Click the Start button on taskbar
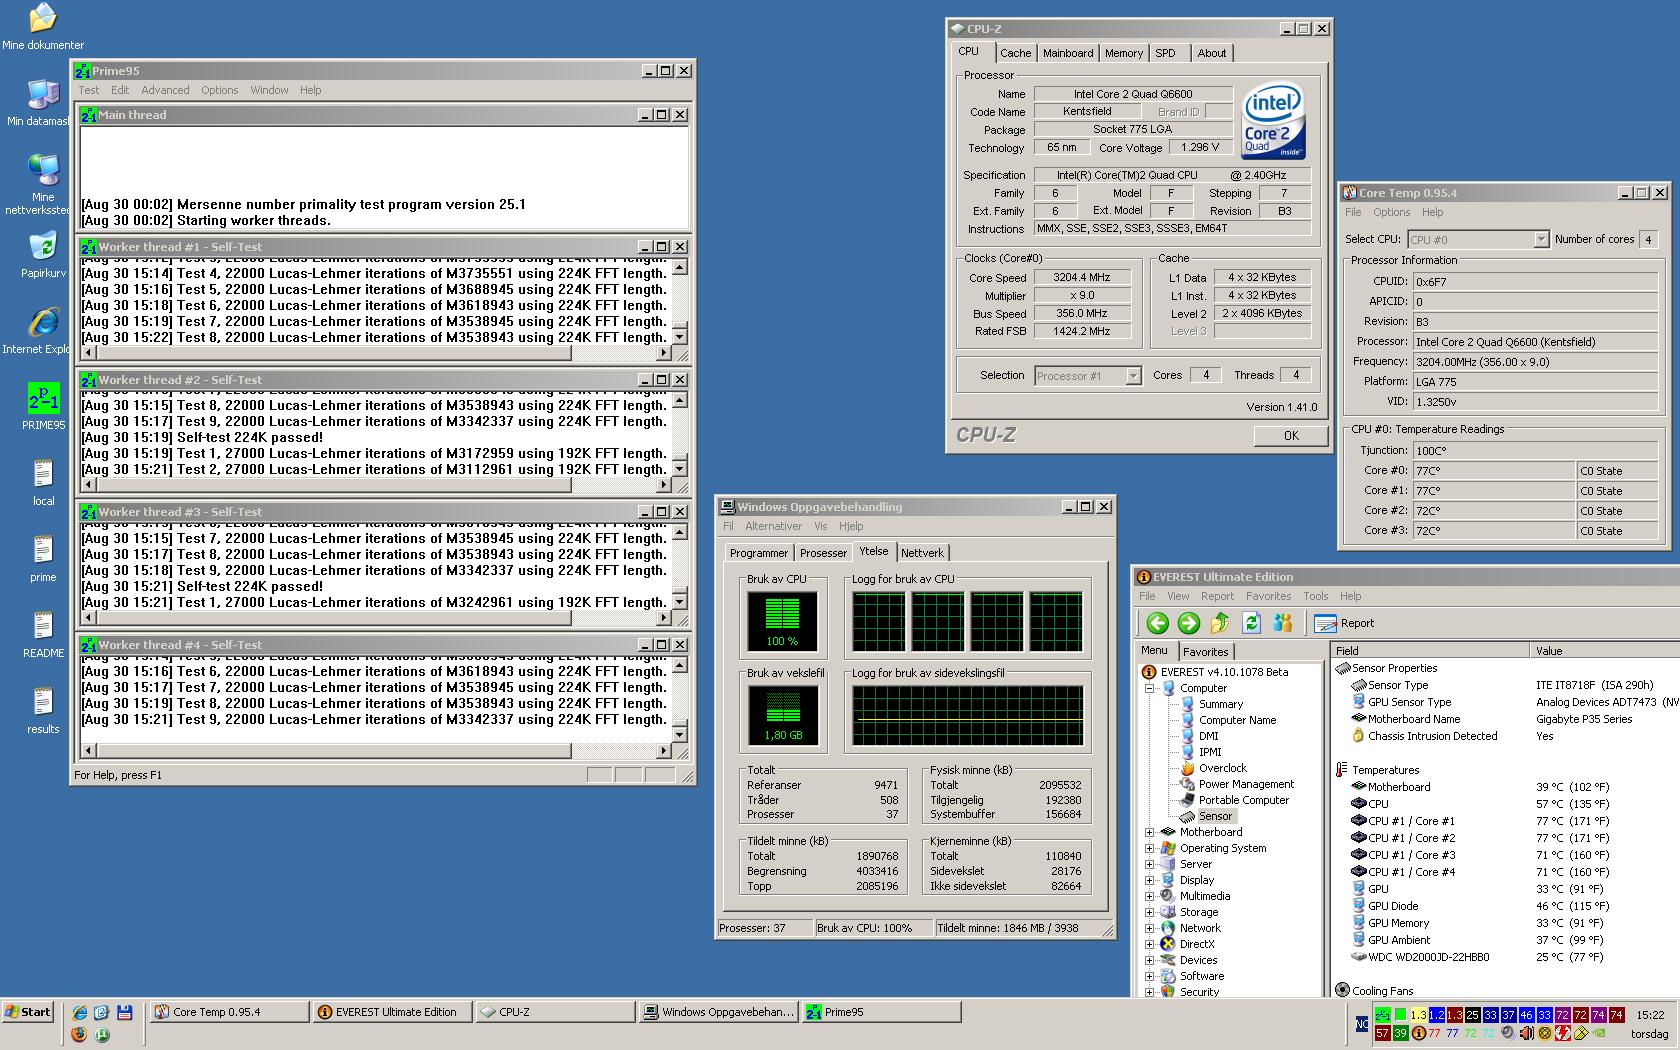 (28, 1012)
